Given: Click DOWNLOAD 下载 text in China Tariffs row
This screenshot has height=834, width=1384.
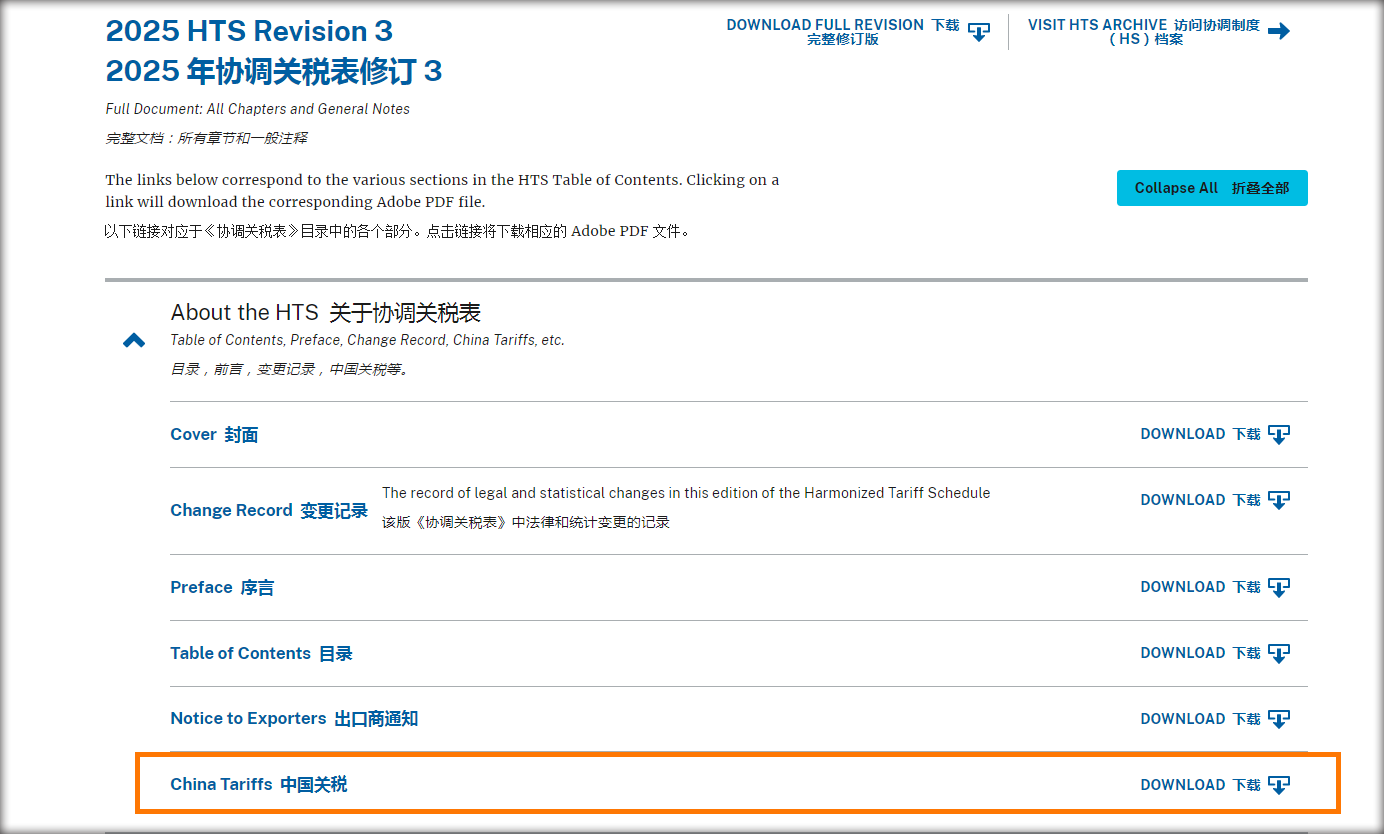Looking at the screenshot, I should 1200,785.
